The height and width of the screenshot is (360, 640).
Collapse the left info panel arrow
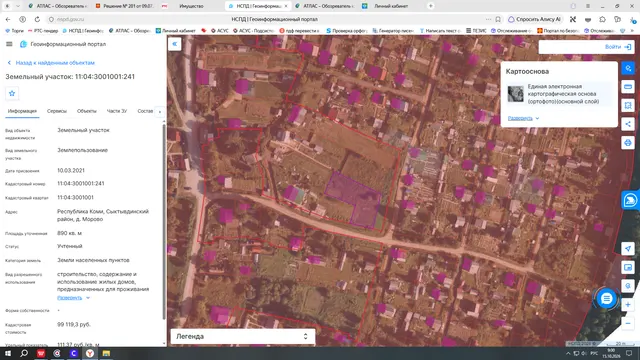(x=174, y=44)
